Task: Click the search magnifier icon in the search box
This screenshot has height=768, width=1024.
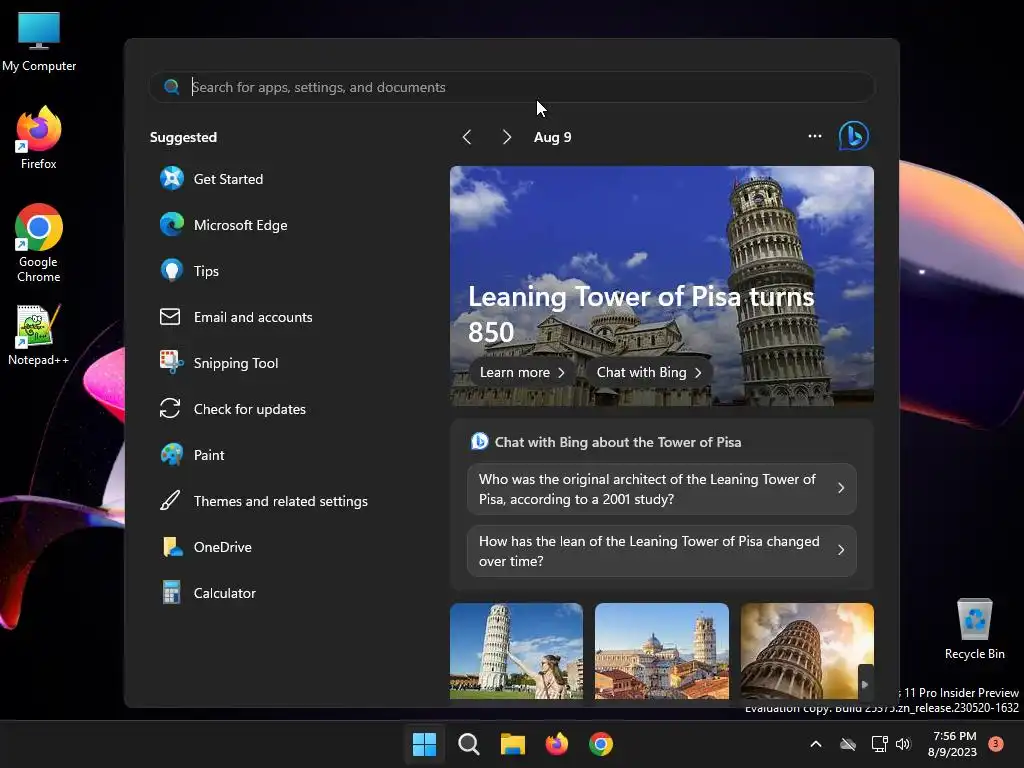Action: tap(172, 87)
